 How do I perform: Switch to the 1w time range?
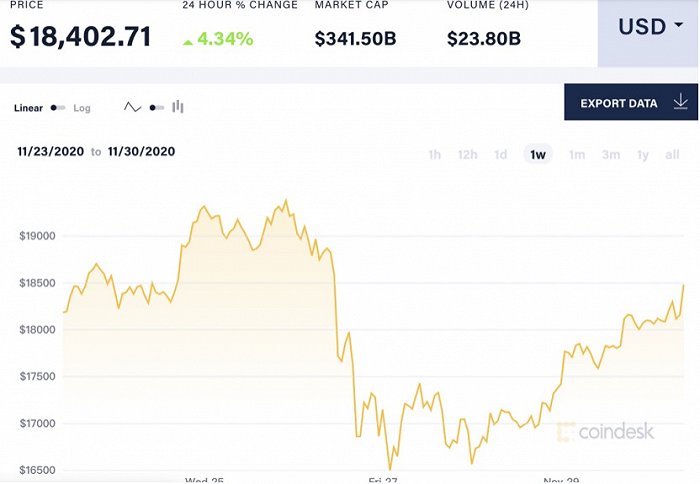click(538, 154)
